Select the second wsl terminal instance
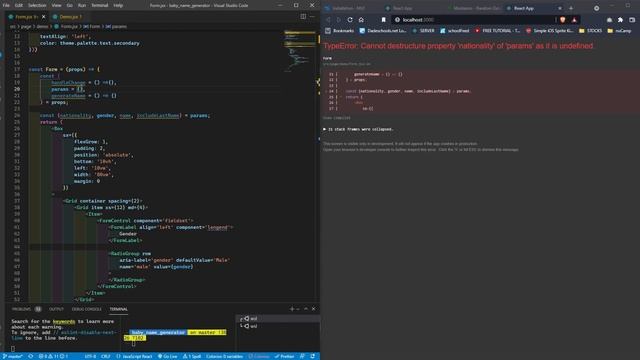The width and height of the screenshot is (640, 360). click(x=278, y=326)
